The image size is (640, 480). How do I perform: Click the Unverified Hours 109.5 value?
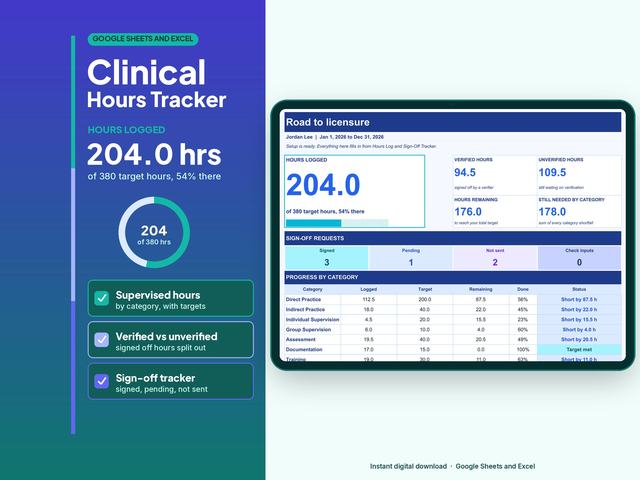[552, 172]
